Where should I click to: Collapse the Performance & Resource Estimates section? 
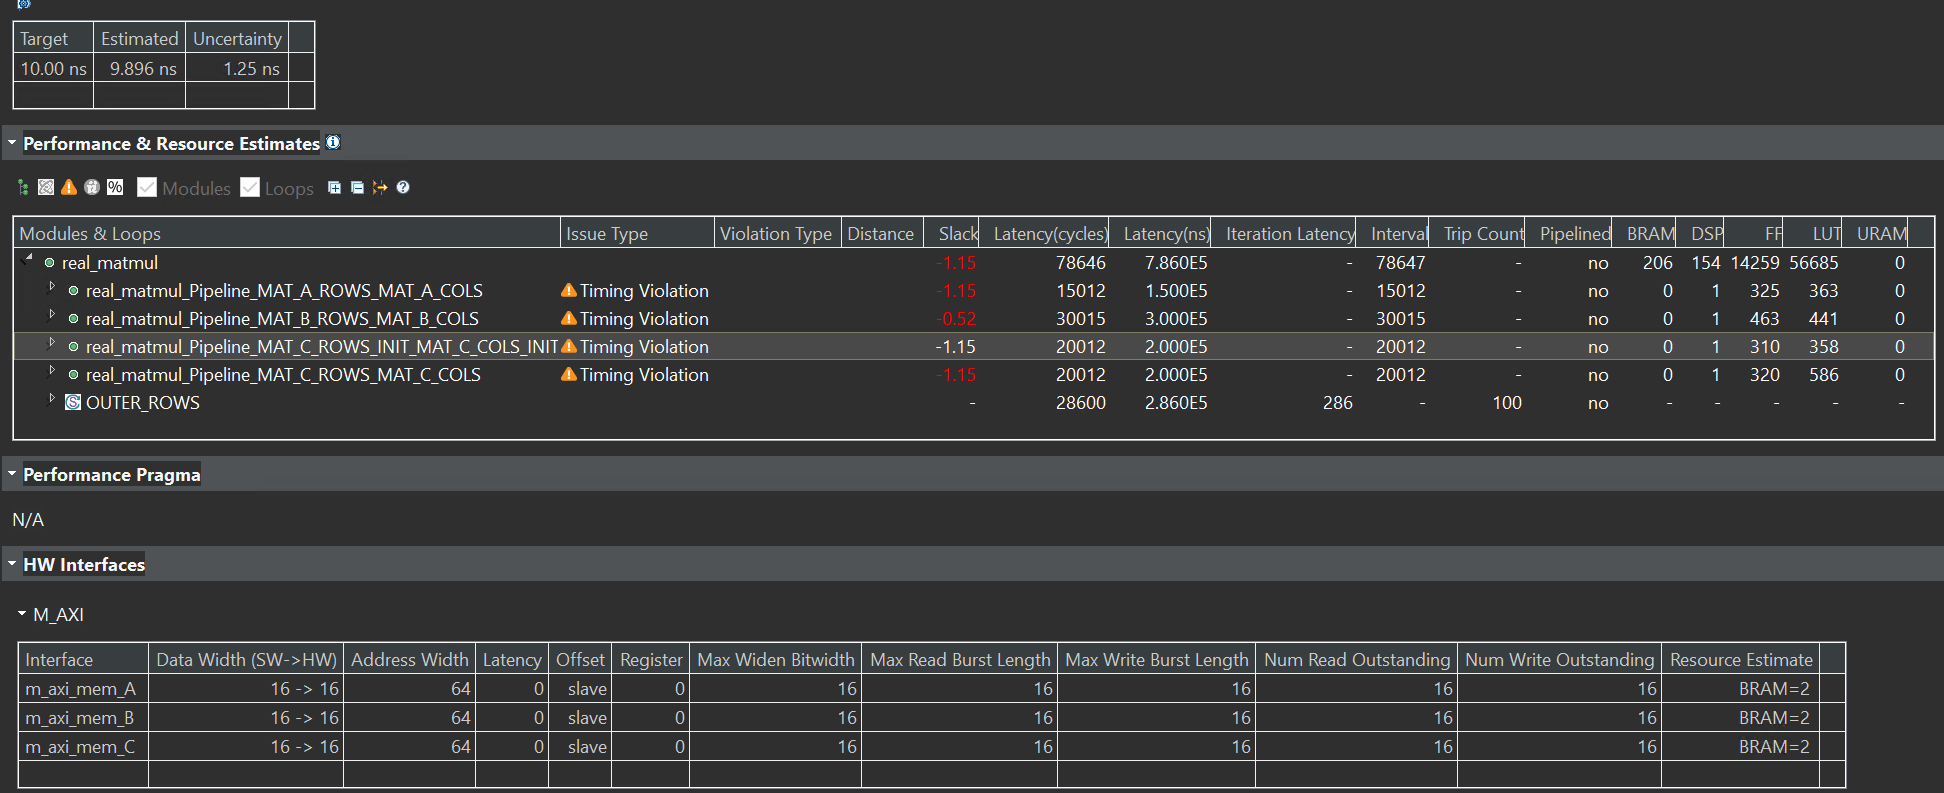12,143
